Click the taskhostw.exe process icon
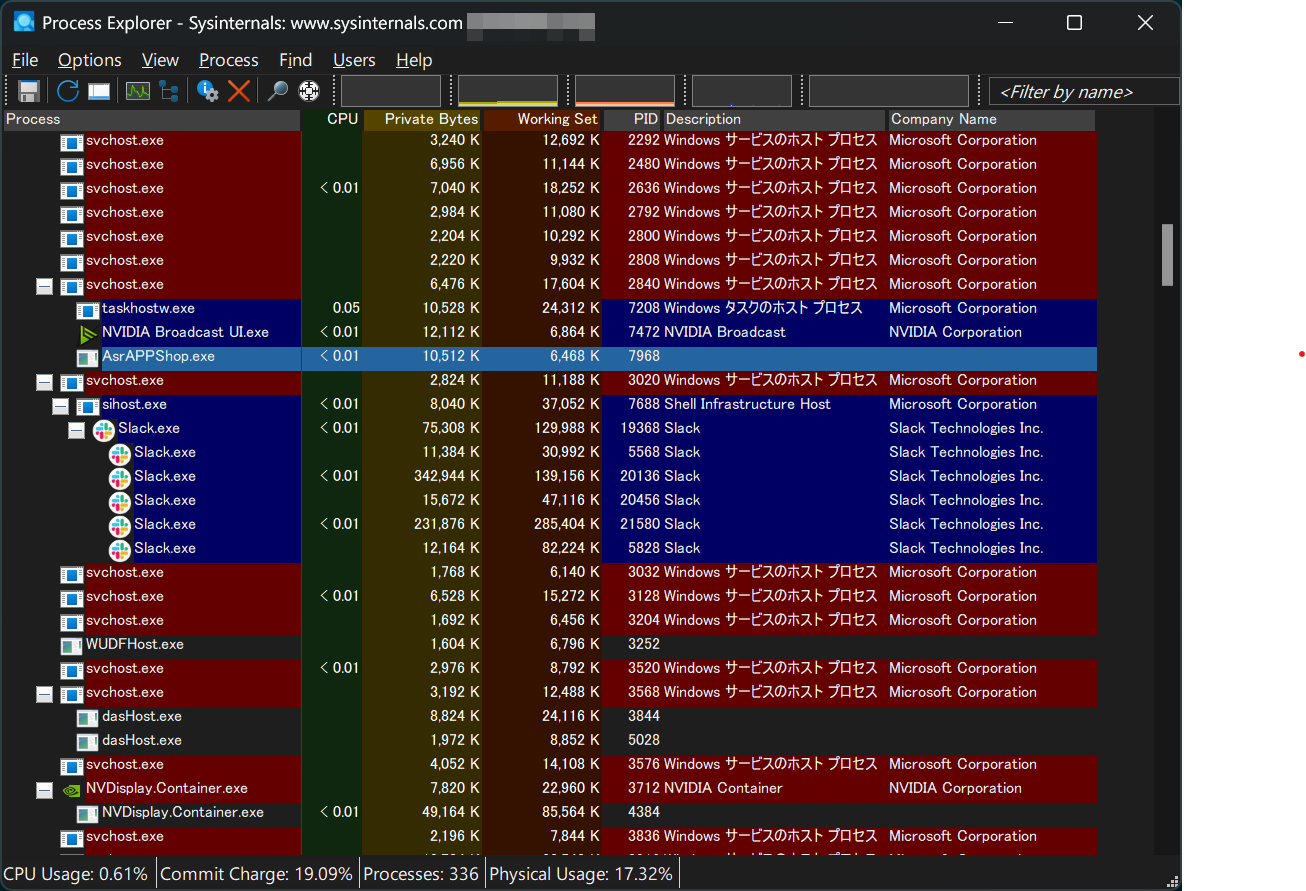The width and height of the screenshot is (1306, 891). [88, 310]
